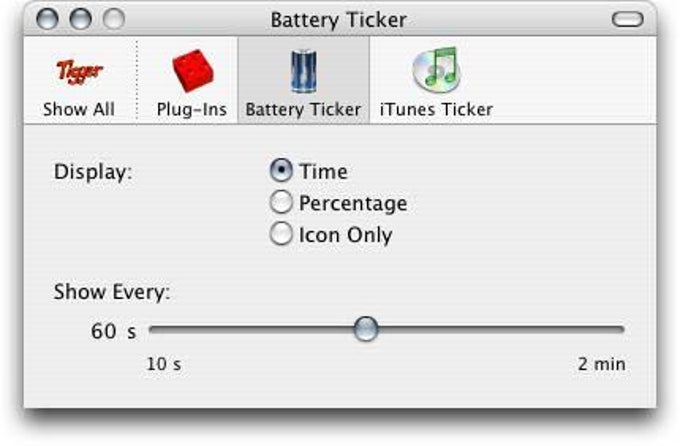Viewport: 680px width, 446px height.
Task: Select the Percentage radio button
Action: 281,203
